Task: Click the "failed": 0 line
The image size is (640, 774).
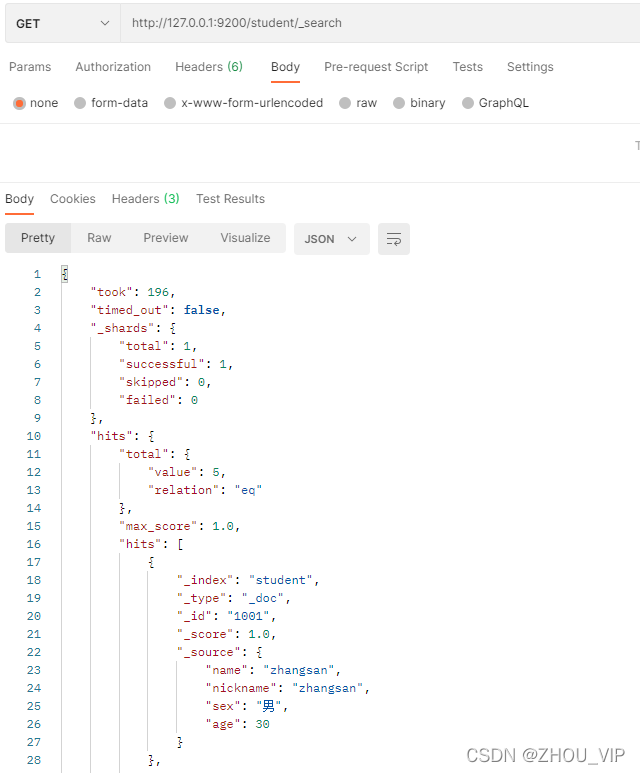Action: point(158,400)
